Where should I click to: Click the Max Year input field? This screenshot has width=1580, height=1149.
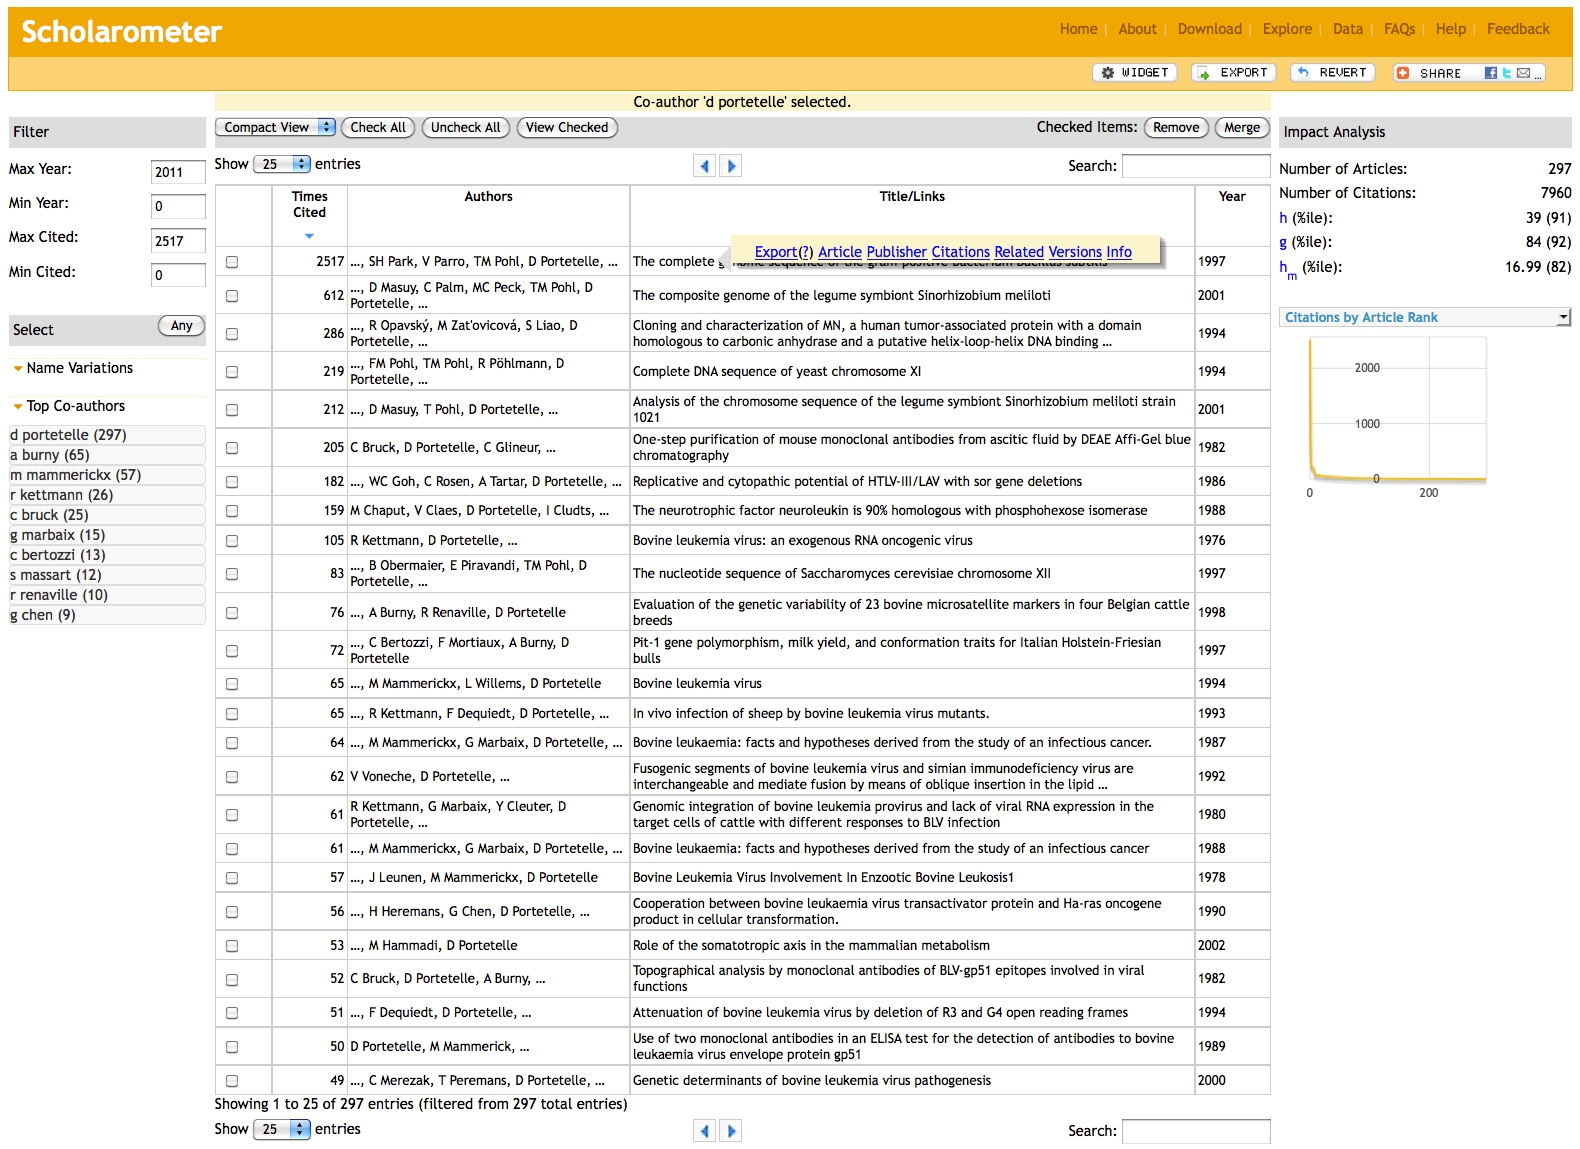(177, 172)
